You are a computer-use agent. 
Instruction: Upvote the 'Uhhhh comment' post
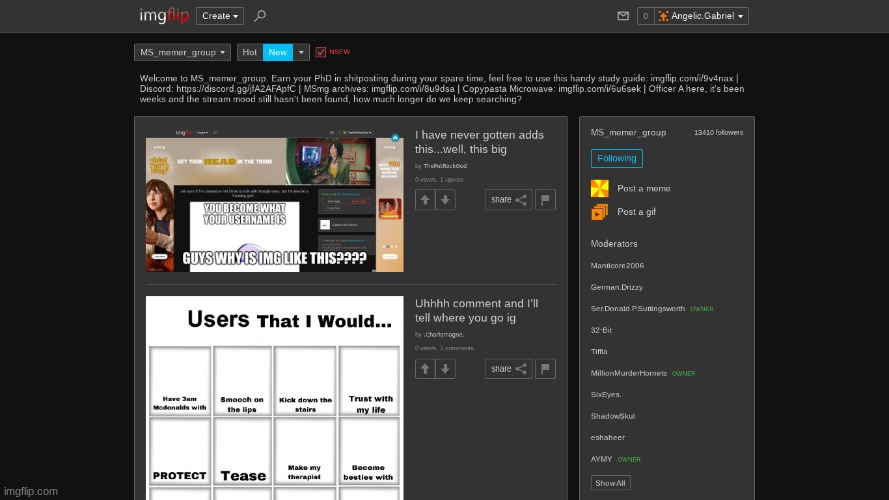pos(425,369)
